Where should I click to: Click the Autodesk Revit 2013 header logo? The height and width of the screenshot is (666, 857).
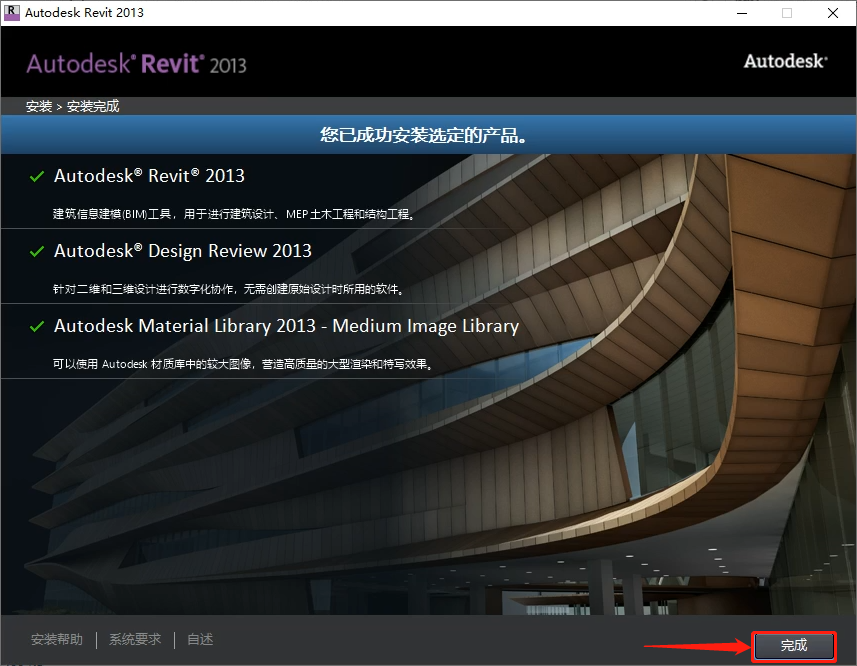coord(136,64)
